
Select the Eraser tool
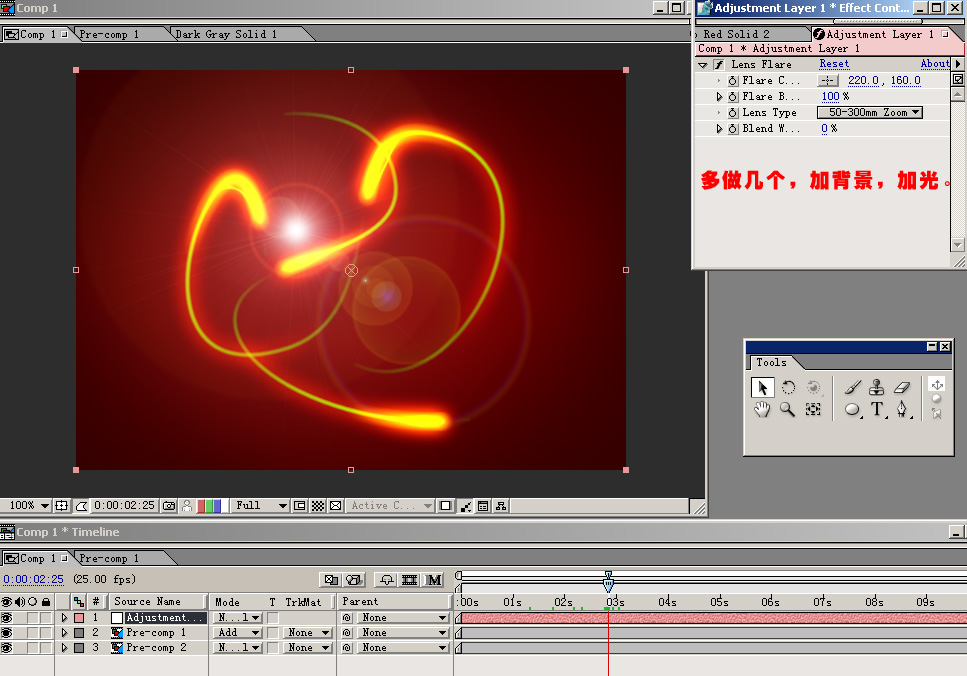902,387
